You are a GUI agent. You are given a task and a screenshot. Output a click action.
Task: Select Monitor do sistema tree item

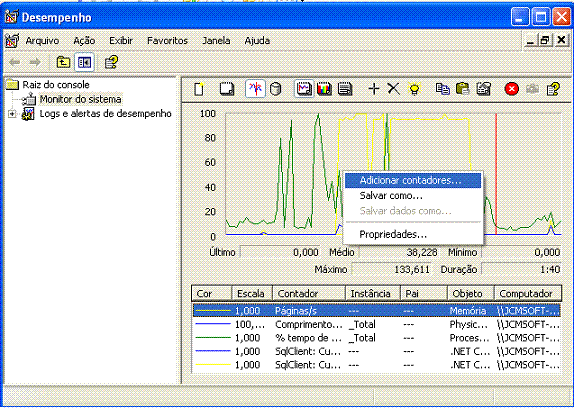click(x=80, y=99)
